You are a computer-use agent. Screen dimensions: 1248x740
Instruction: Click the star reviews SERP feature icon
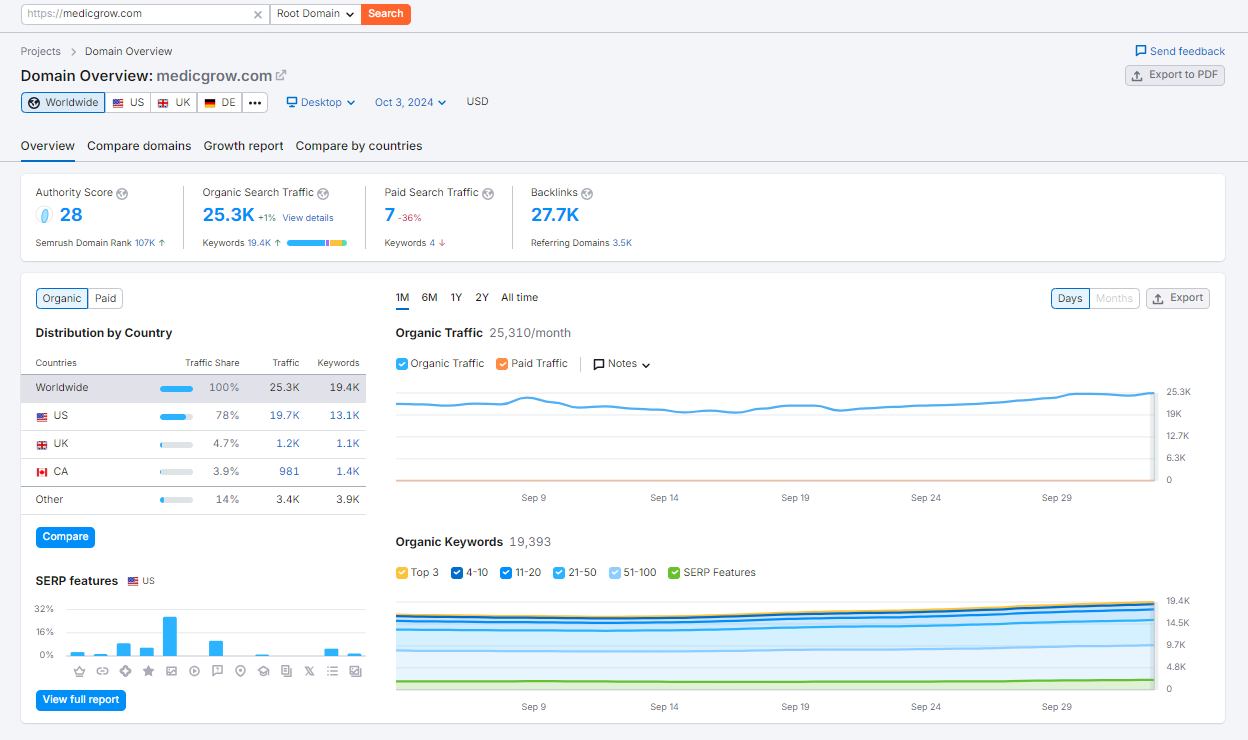tap(148, 671)
